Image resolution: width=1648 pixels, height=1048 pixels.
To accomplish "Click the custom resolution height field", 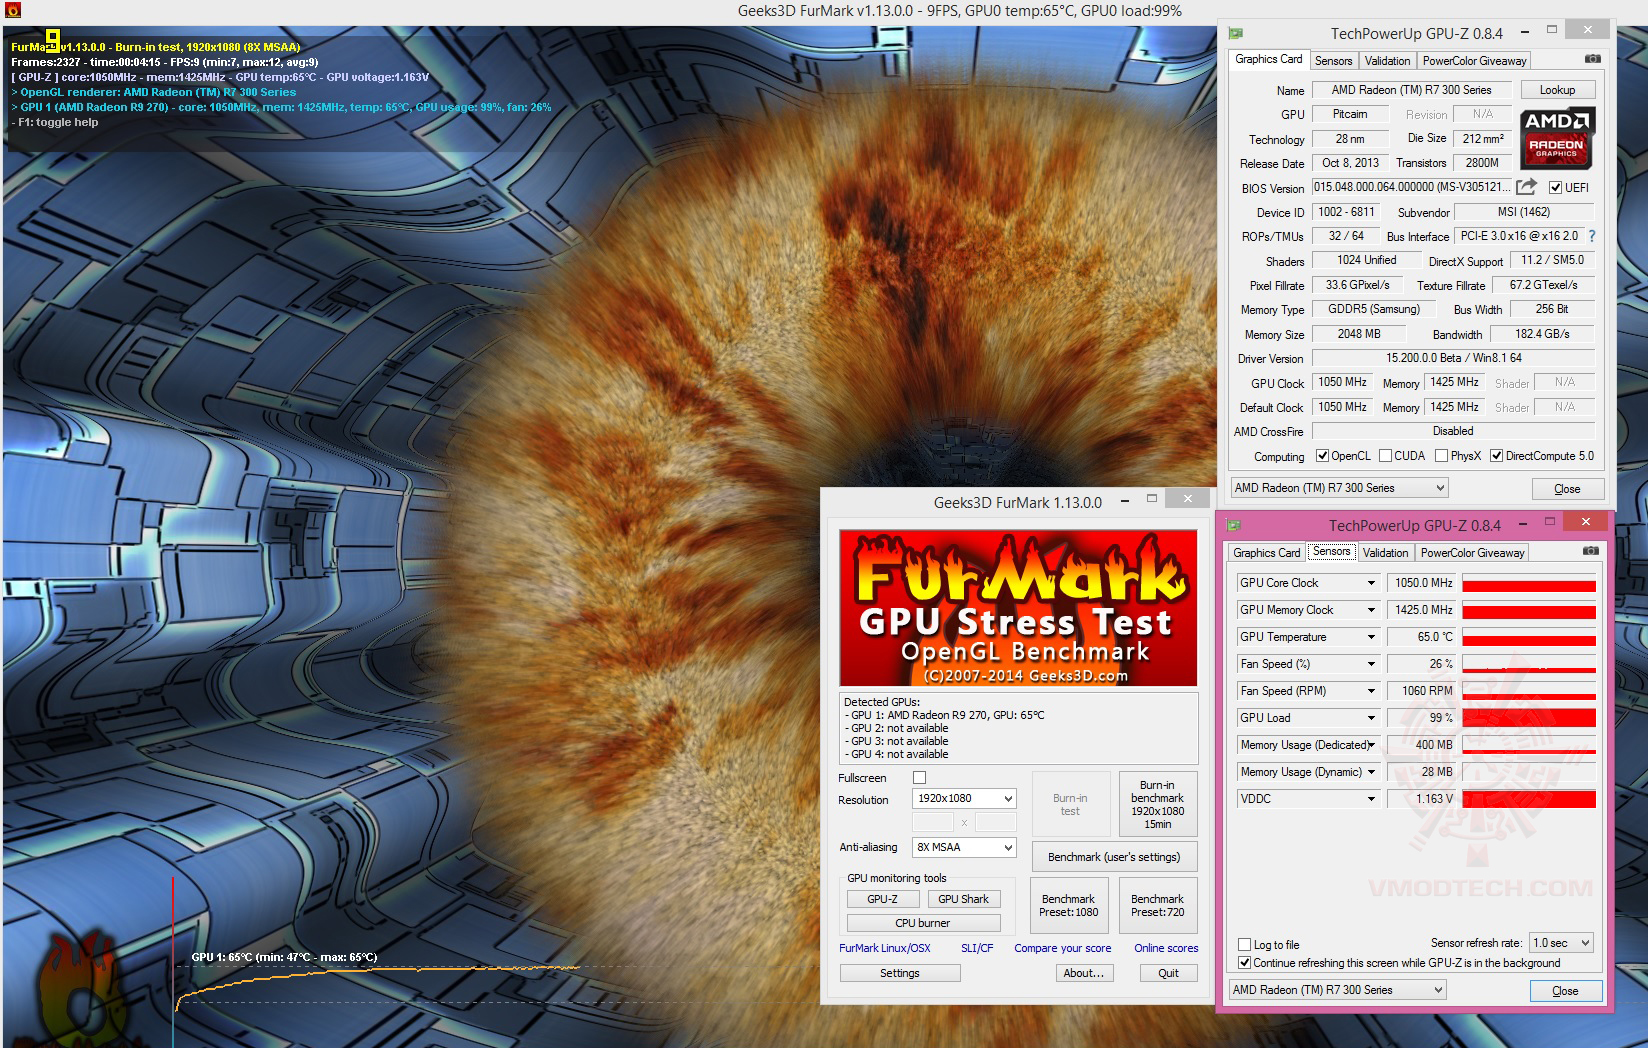I will [996, 822].
